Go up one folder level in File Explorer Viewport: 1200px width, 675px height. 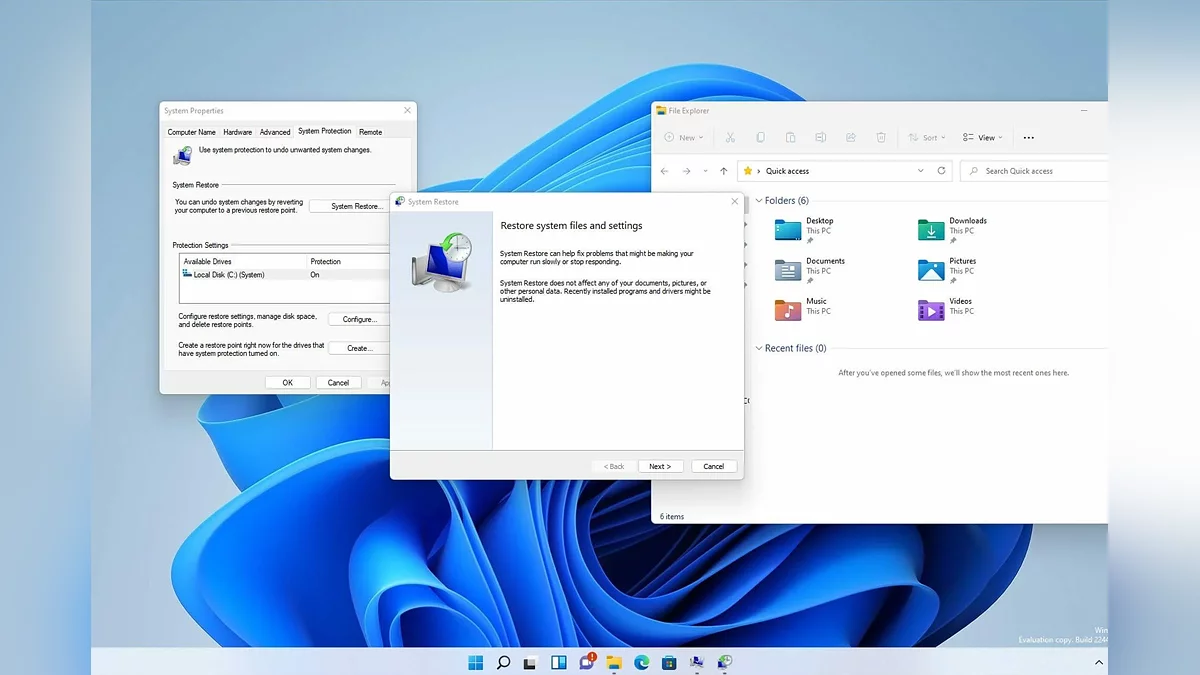(724, 171)
